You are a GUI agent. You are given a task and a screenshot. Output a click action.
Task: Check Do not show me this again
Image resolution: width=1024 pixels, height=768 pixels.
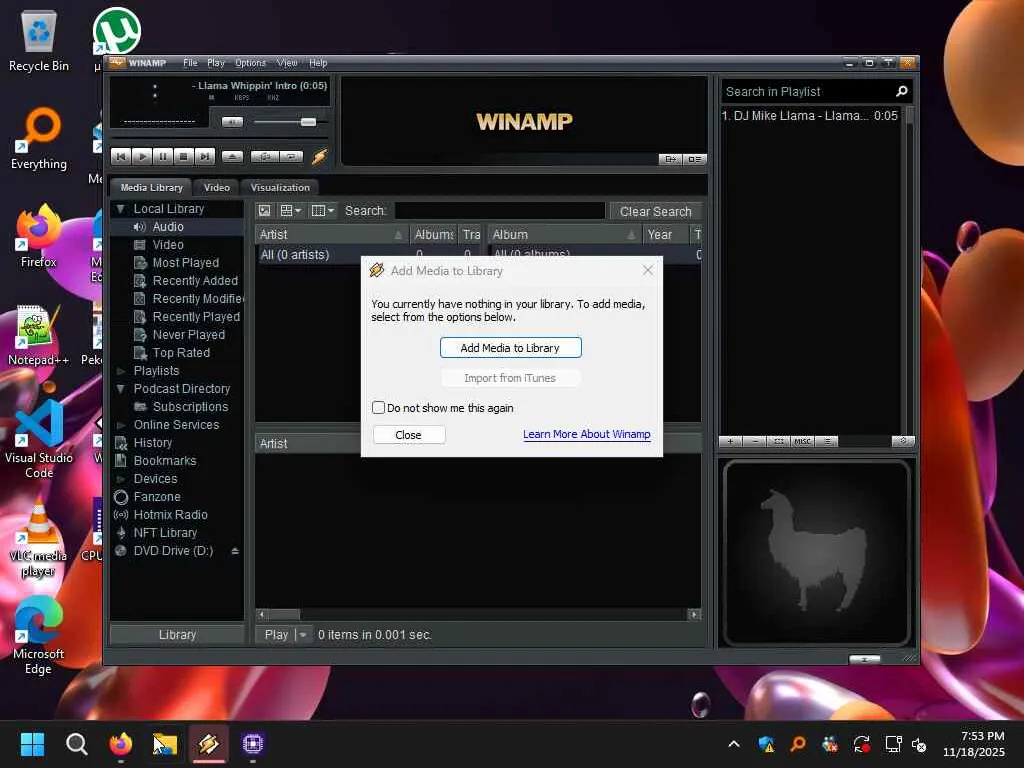378,408
